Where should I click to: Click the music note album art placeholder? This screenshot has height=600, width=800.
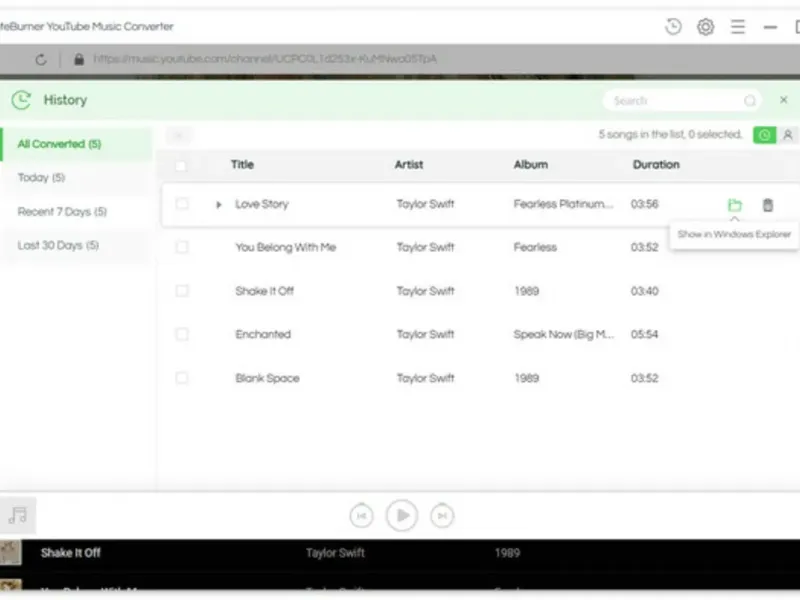pos(18,516)
